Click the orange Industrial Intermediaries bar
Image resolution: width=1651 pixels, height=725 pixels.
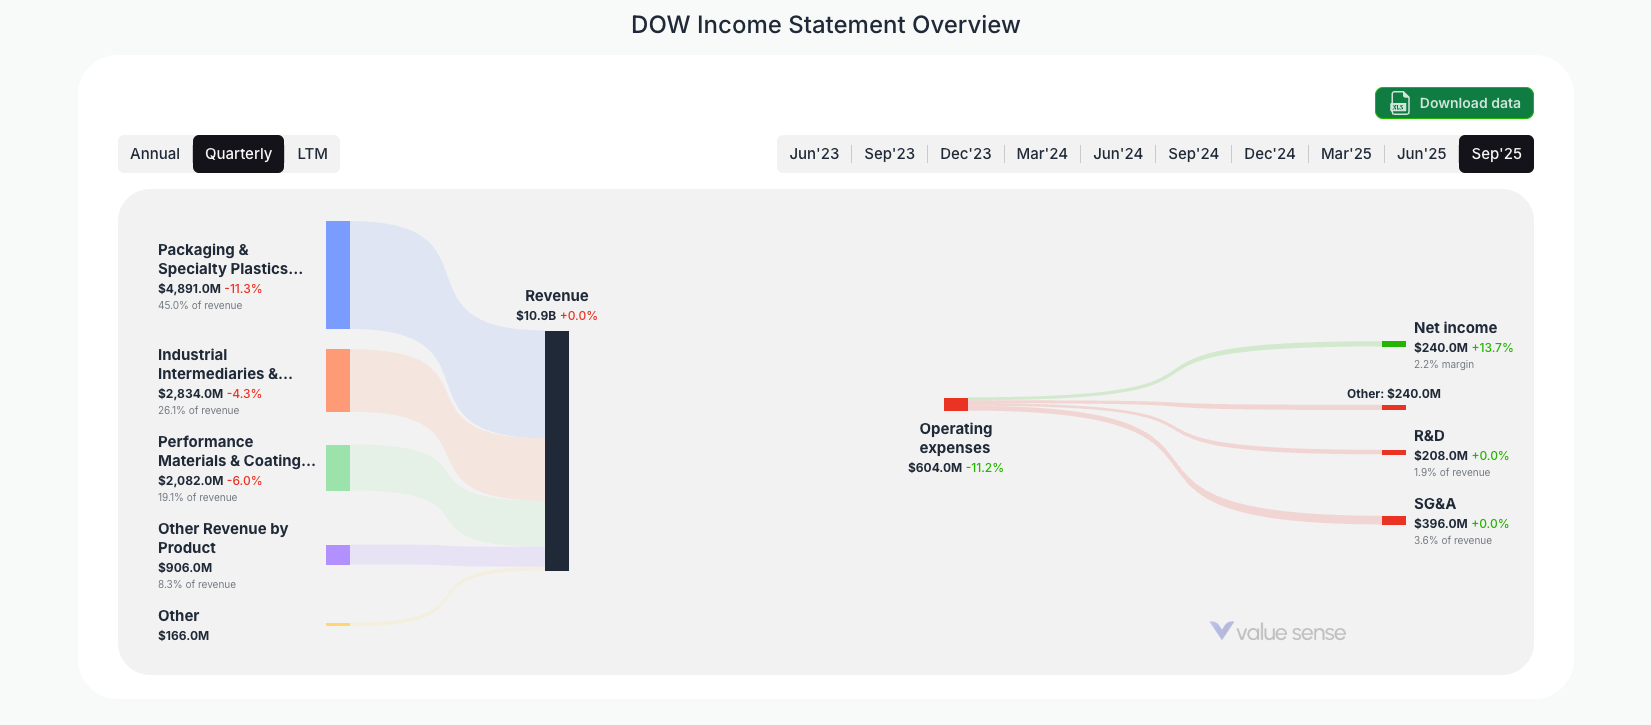click(338, 380)
